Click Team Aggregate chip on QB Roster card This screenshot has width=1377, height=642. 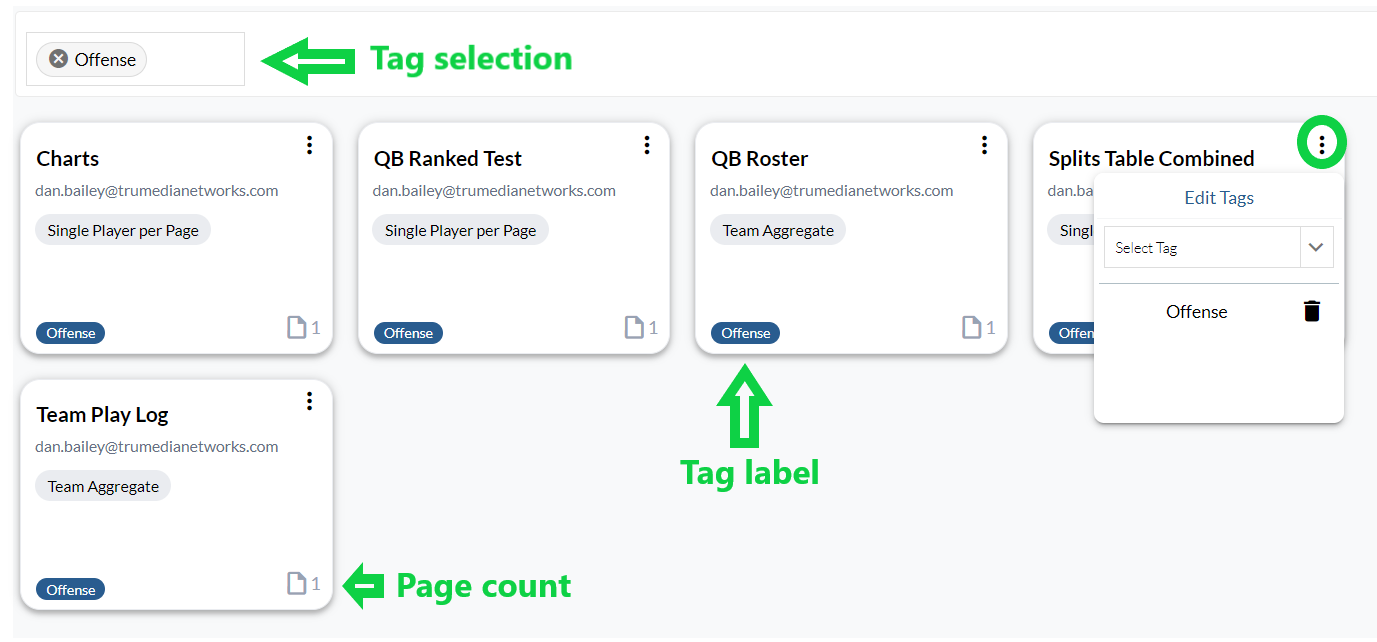coord(778,231)
